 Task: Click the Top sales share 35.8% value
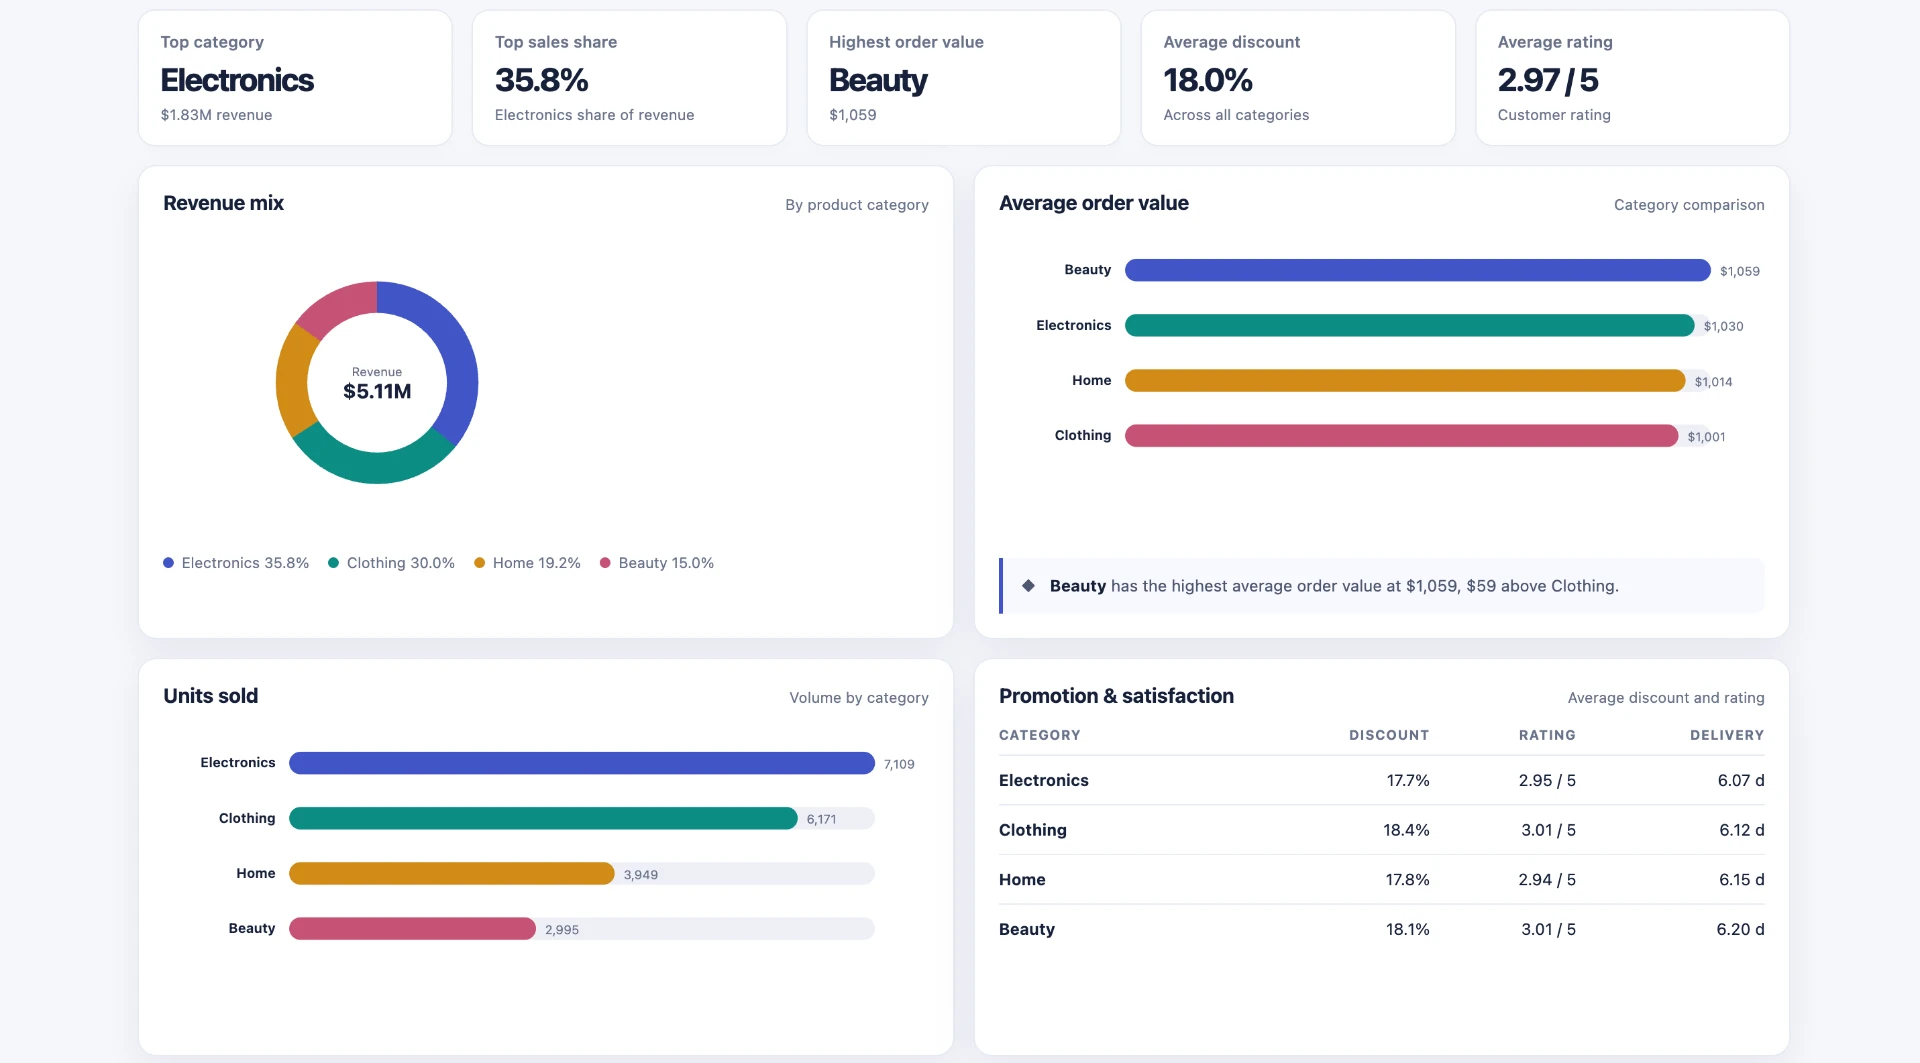[x=541, y=80]
